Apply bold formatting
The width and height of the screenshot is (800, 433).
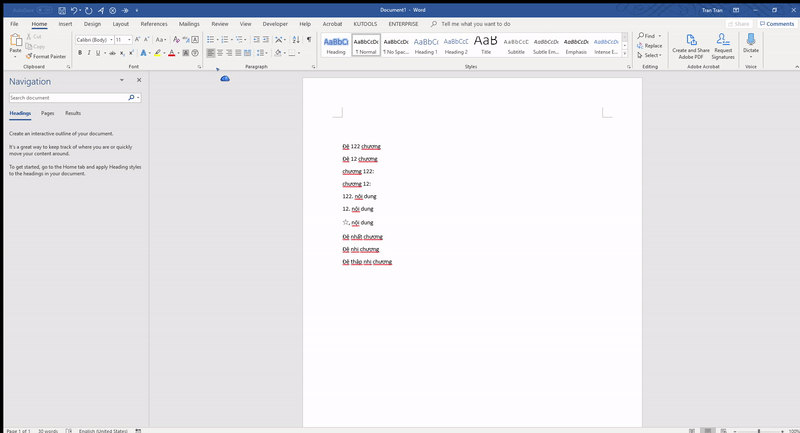pos(81,53)
